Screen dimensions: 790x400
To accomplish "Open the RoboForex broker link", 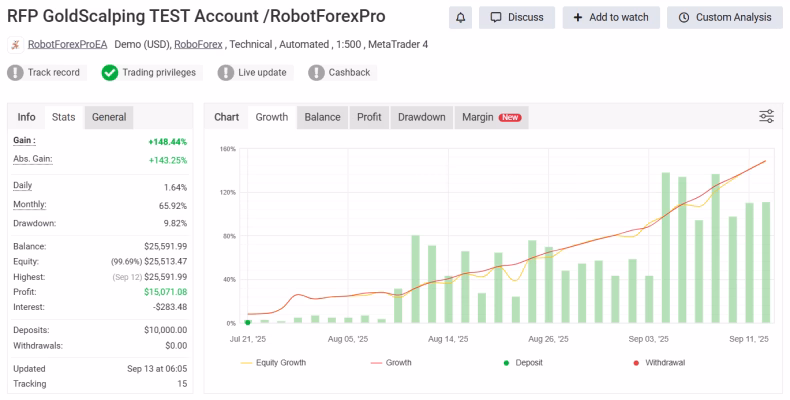I will (199, 44).
